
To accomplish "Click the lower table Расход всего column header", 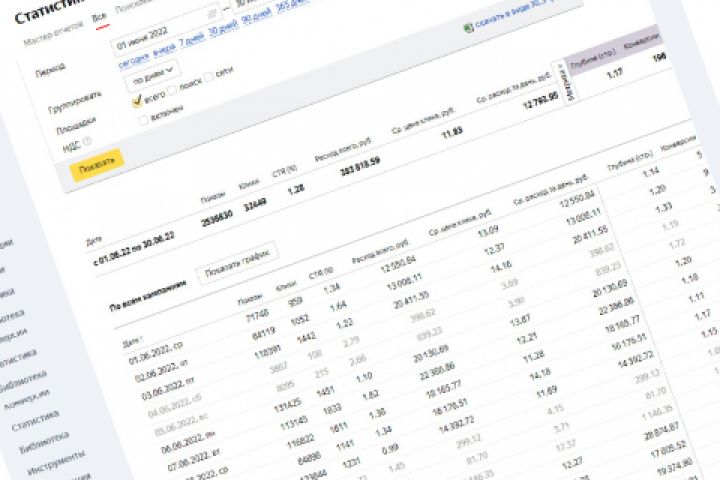I will tap(380, 252).
